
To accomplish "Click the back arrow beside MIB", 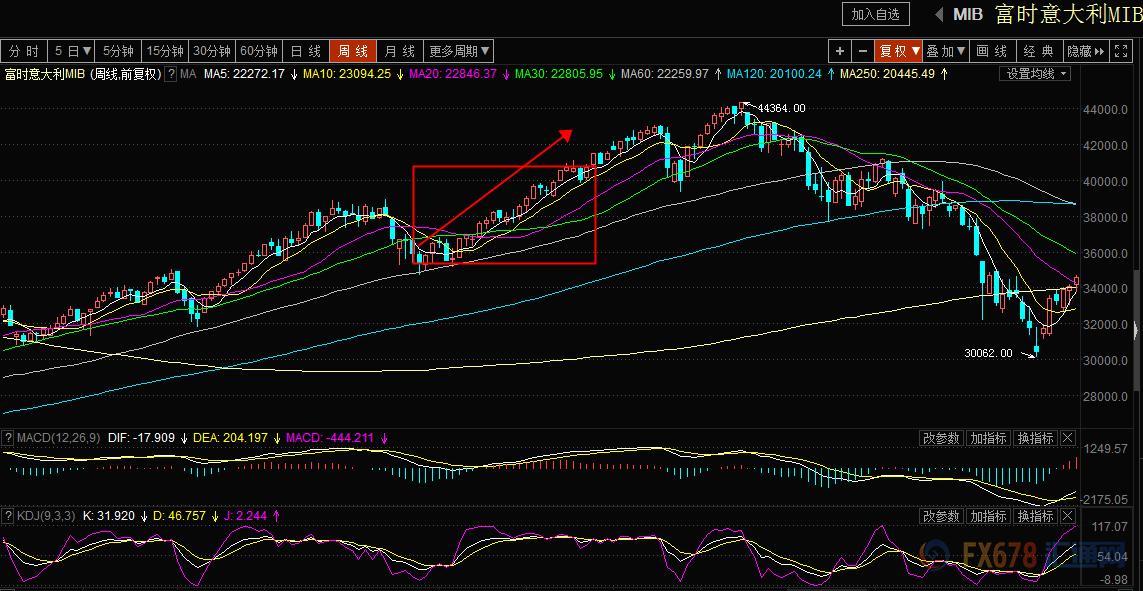I will 938,14.
